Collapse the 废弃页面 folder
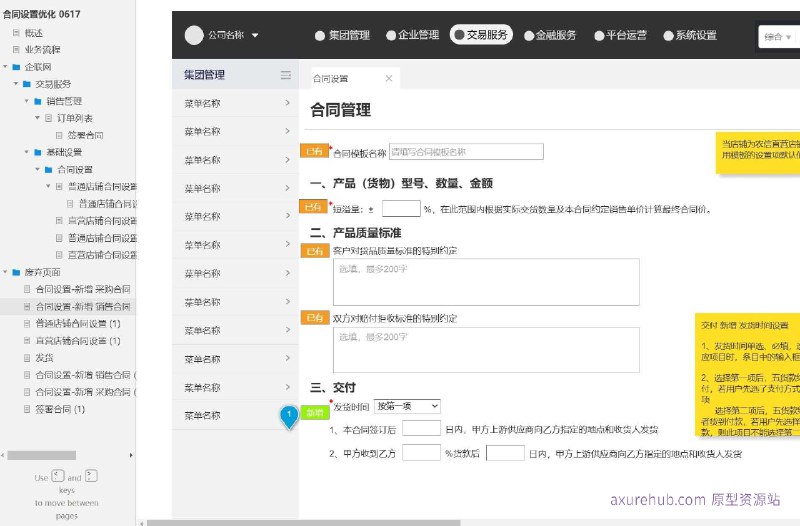Viewport: 800px width, 526px height. [x=5, y=272]
